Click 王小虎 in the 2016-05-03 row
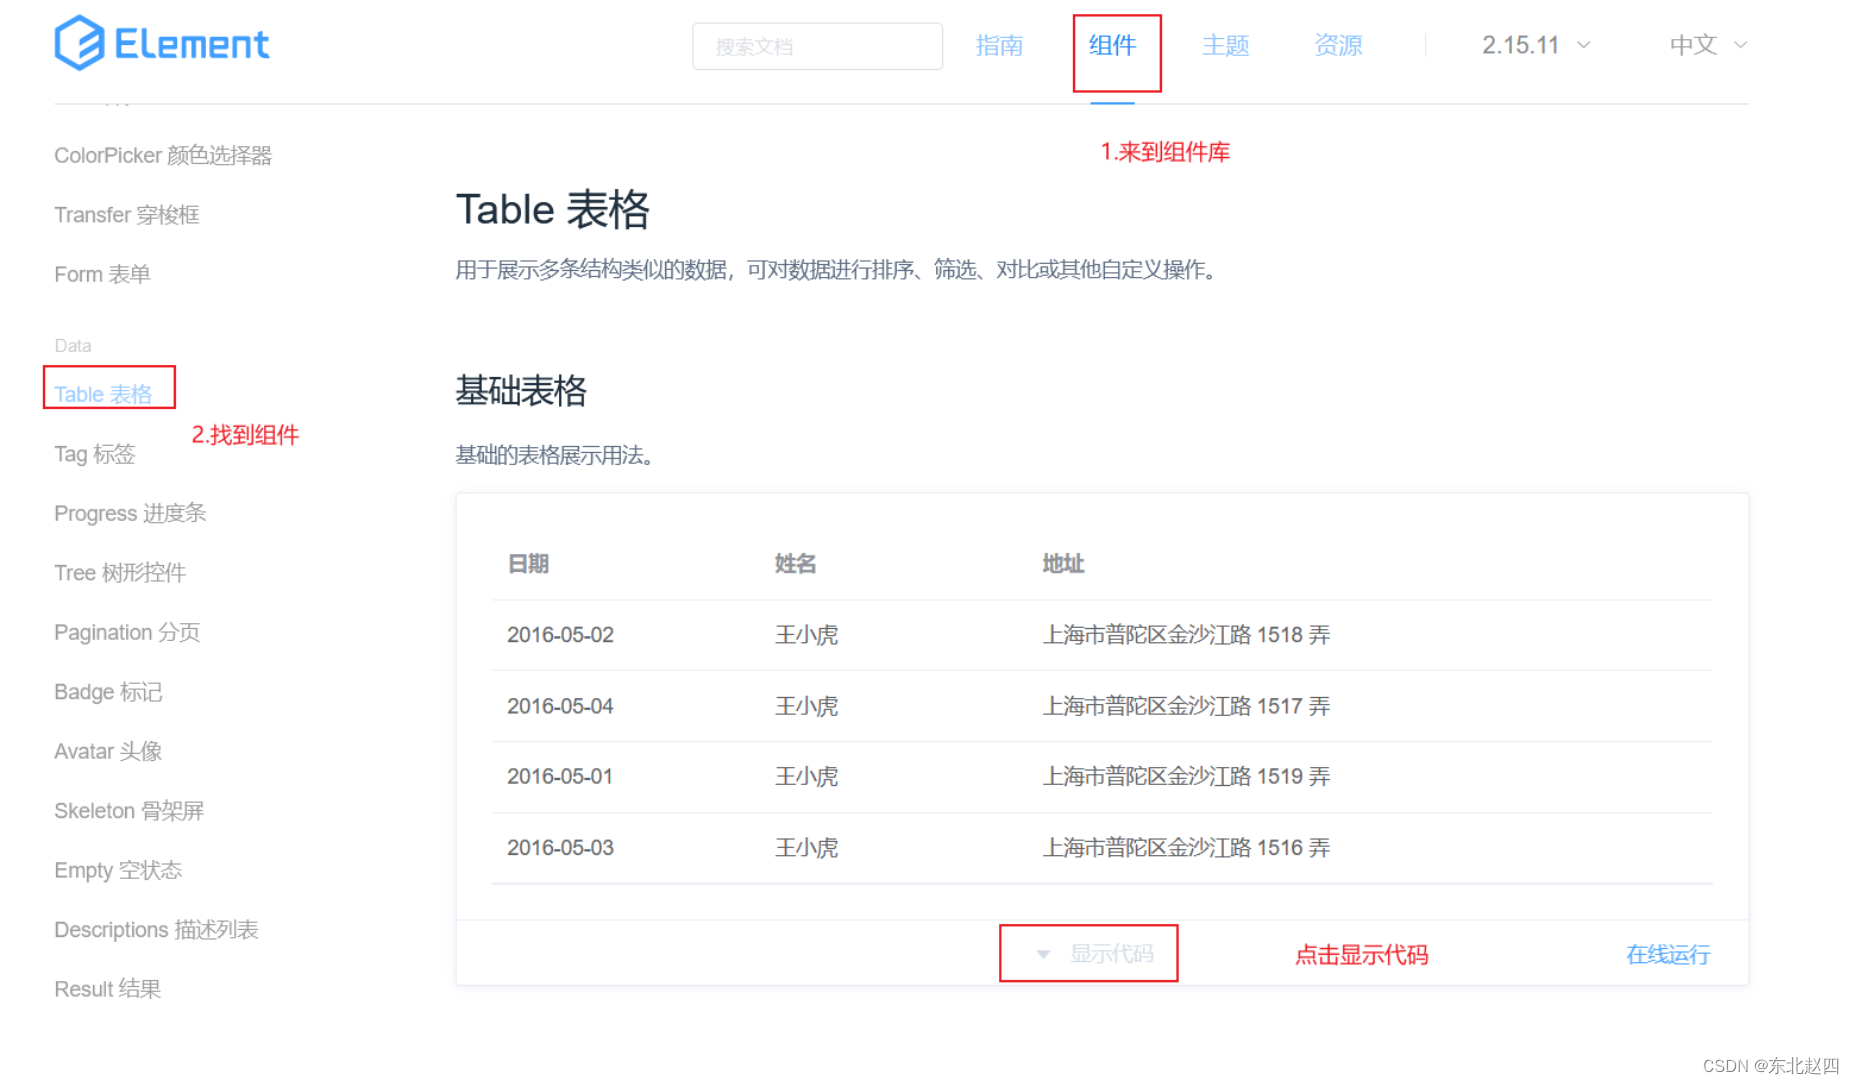 [x=806, y=848]
